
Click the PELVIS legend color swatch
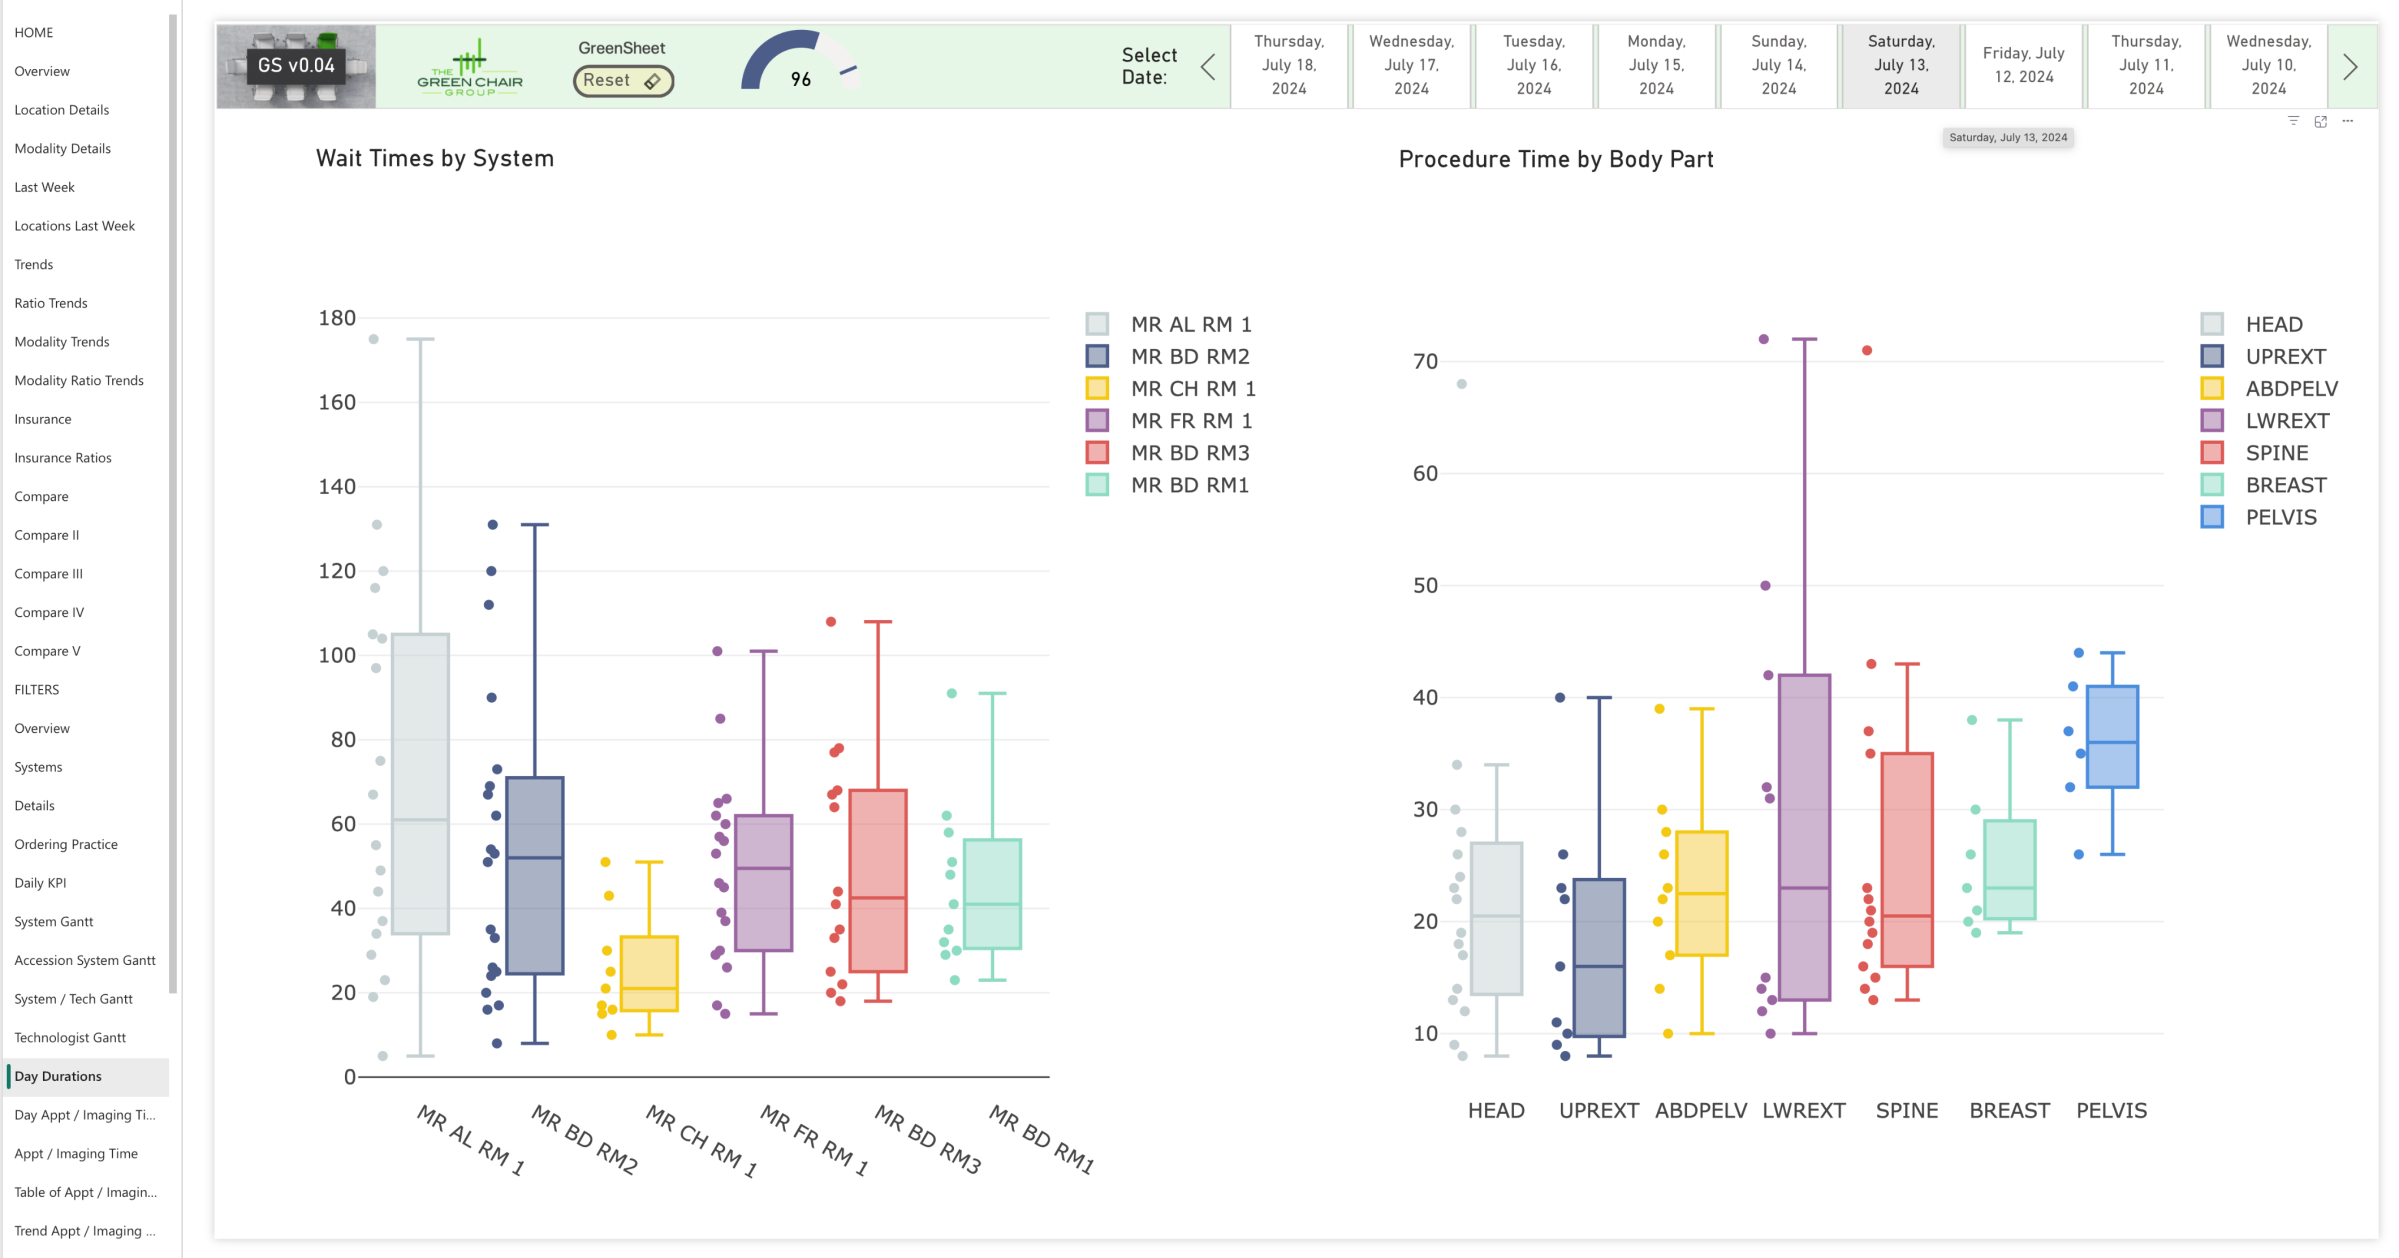click(2211, 517)
